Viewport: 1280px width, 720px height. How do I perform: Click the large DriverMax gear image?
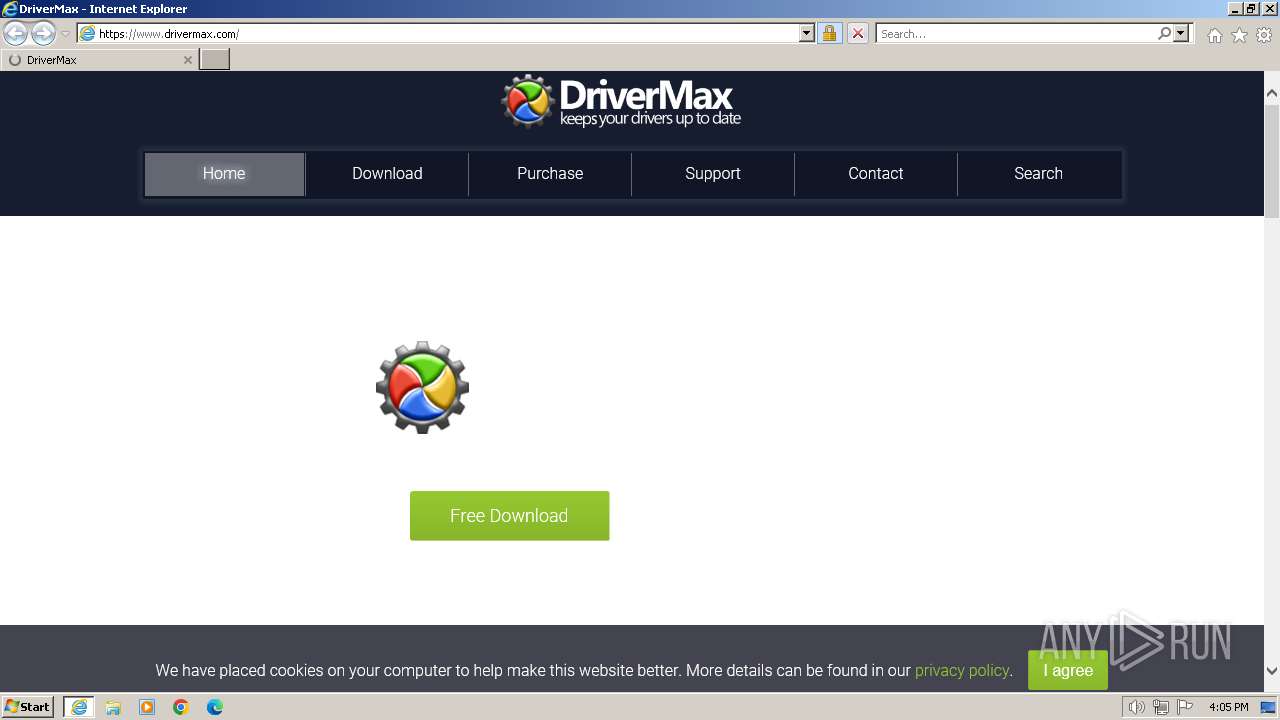(422, 387)
